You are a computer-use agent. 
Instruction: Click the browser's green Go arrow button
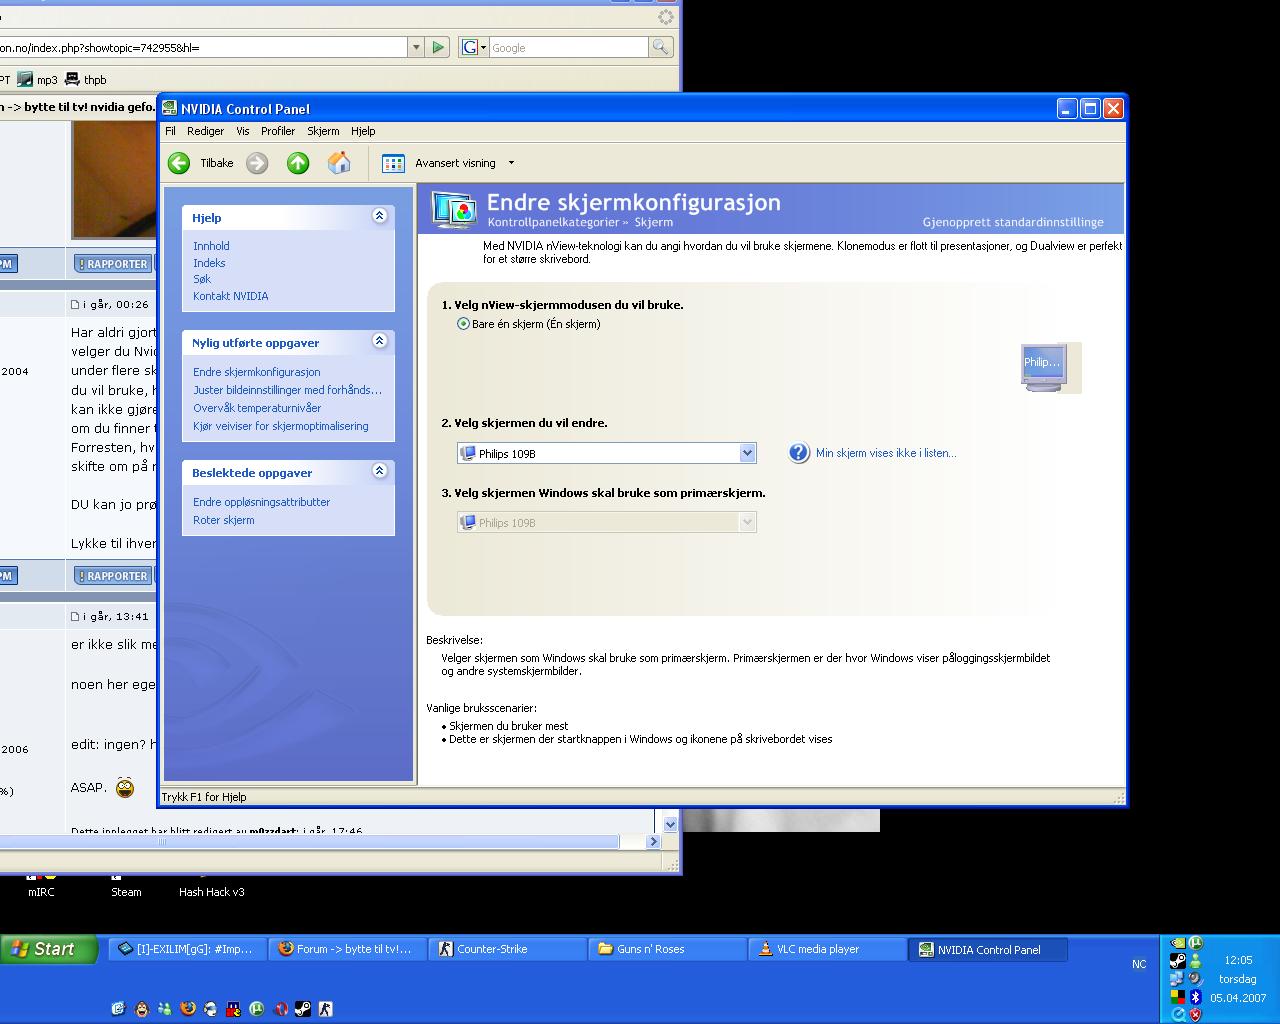[438, 47]
